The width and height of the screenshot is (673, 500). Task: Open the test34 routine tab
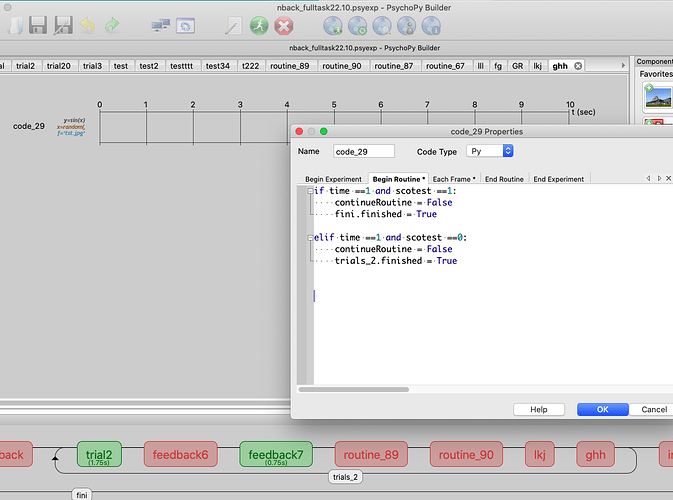click(218, 66)
